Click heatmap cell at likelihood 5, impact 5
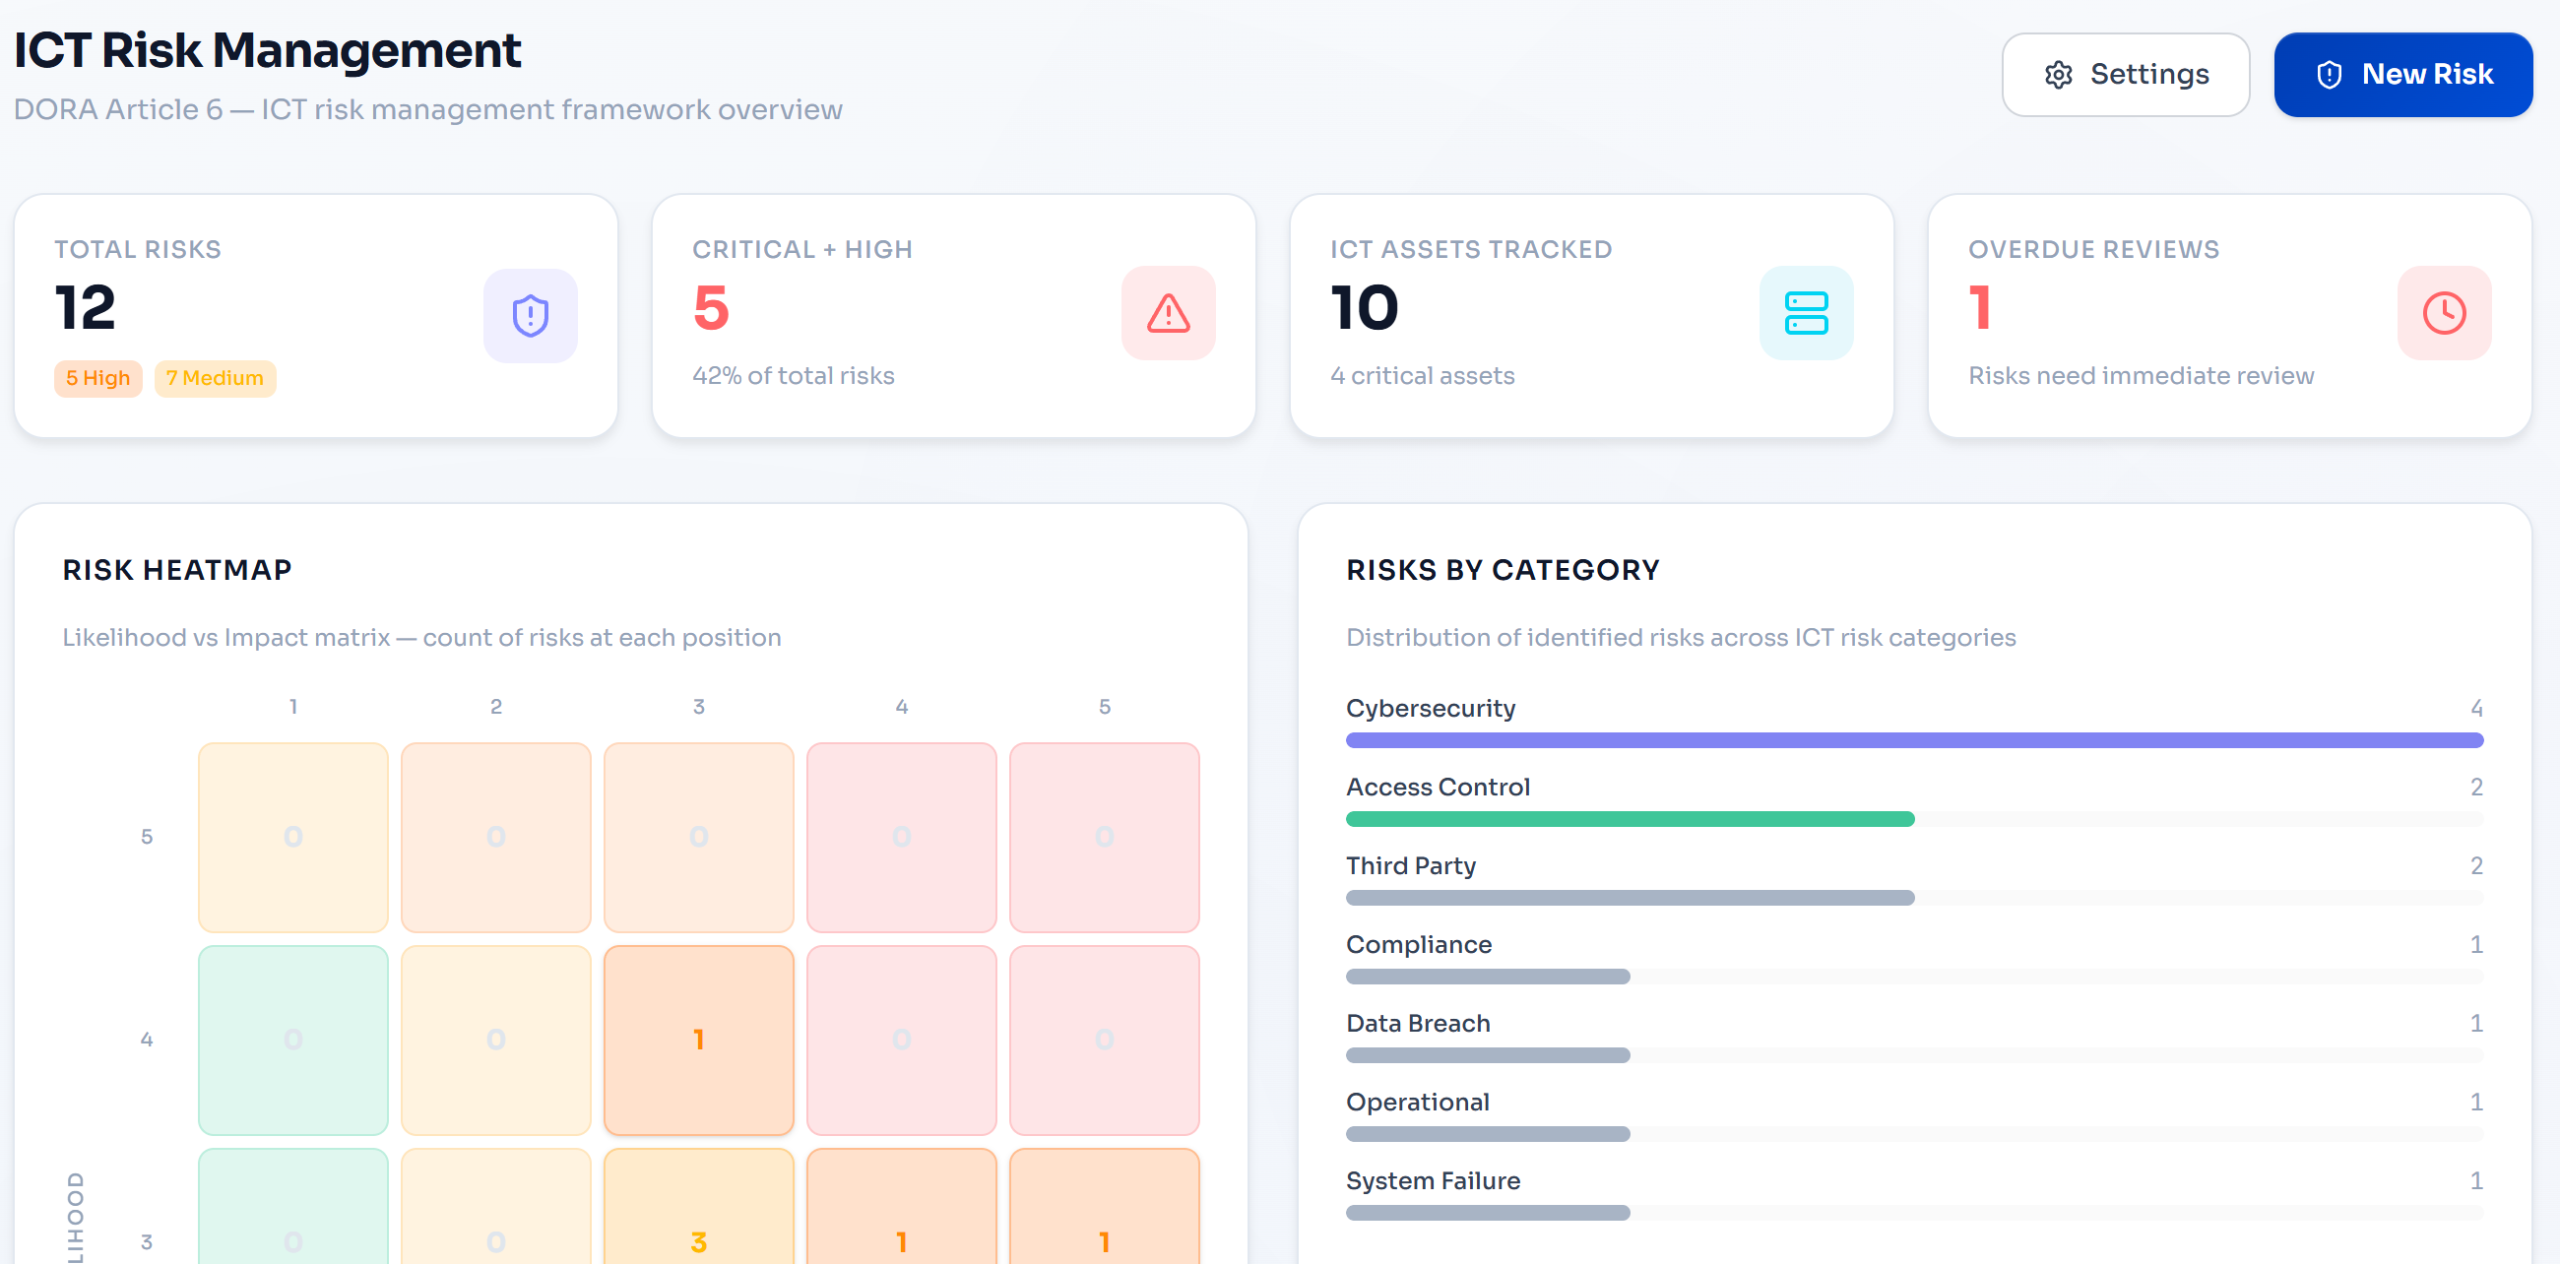Viewport: 2560px width, 1264px height. (1104, 836)
